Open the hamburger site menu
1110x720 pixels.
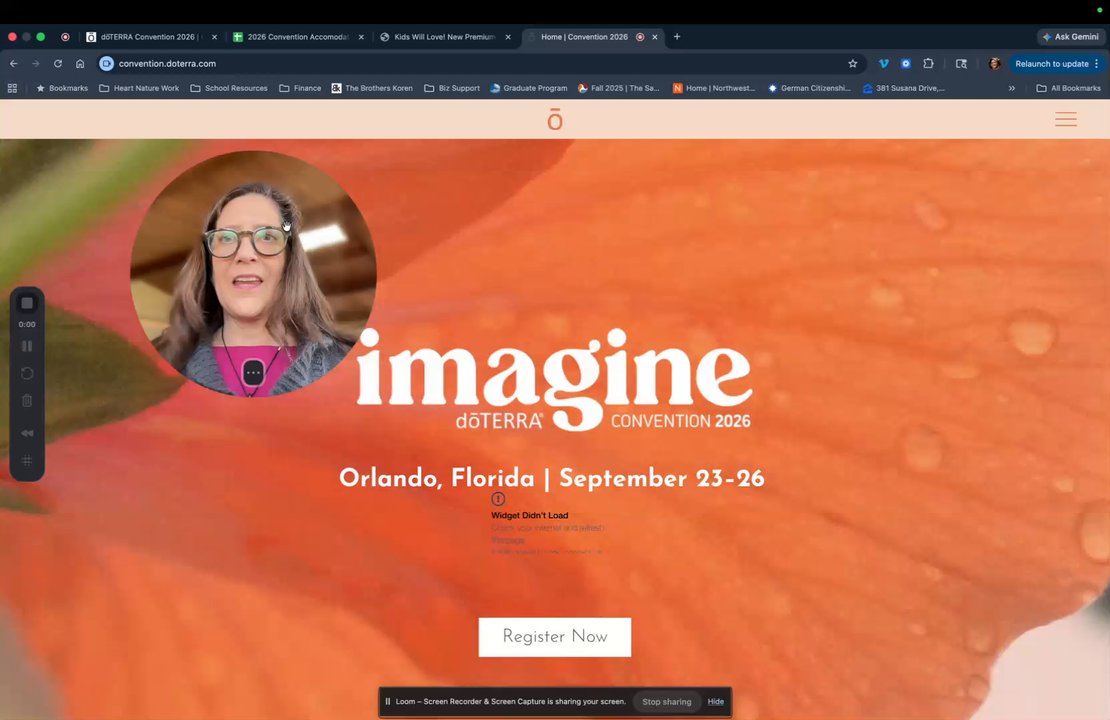click(x=1065, y=119)
